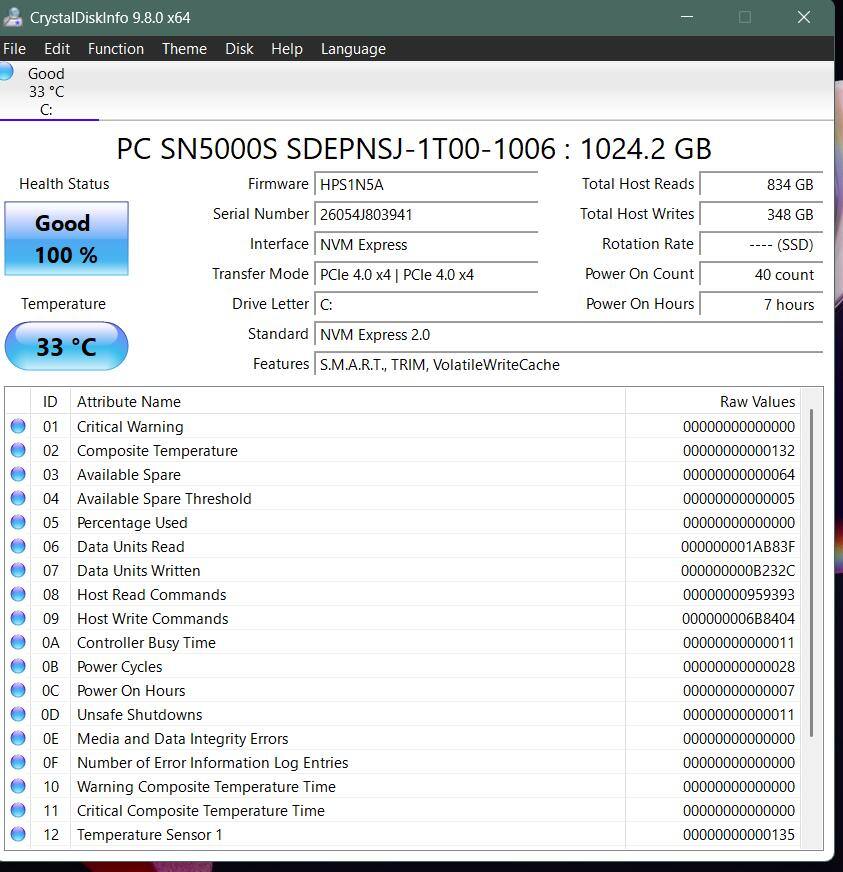843x872 pixels.
Task: Click raw value 000000000B232C
Action: pos(738,571)
